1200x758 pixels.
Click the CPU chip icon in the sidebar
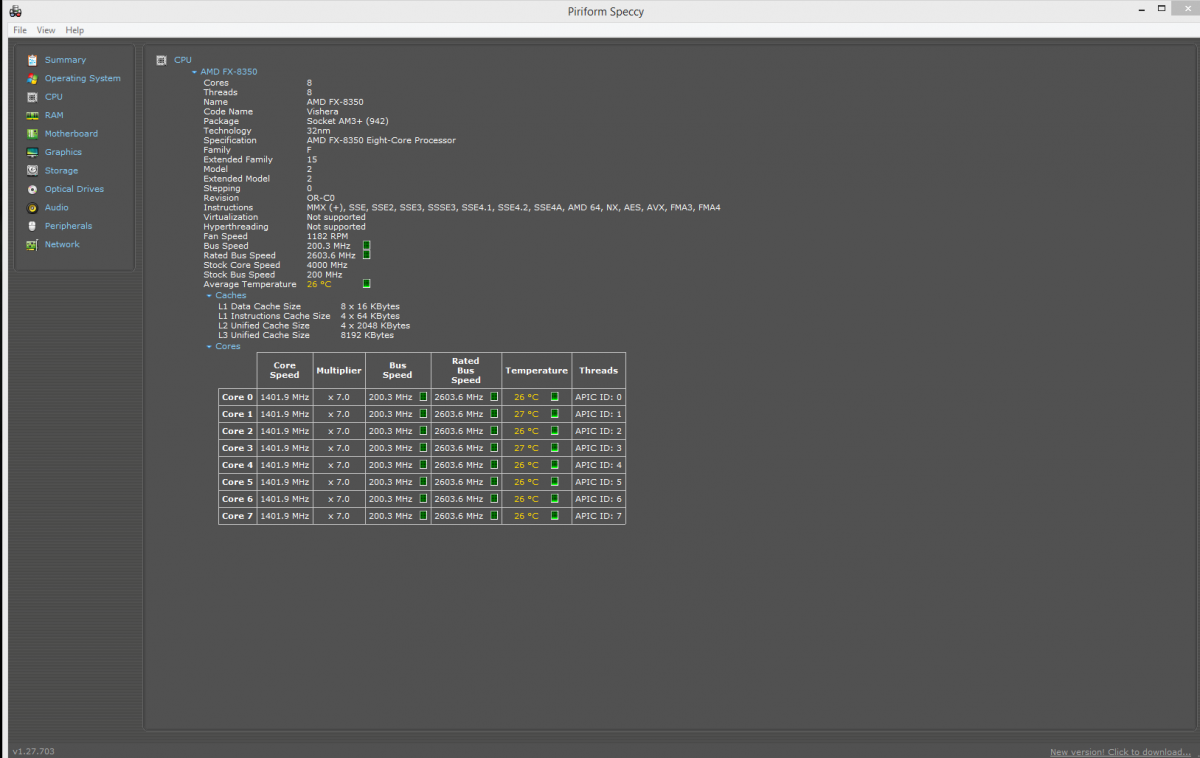point(33,97)
